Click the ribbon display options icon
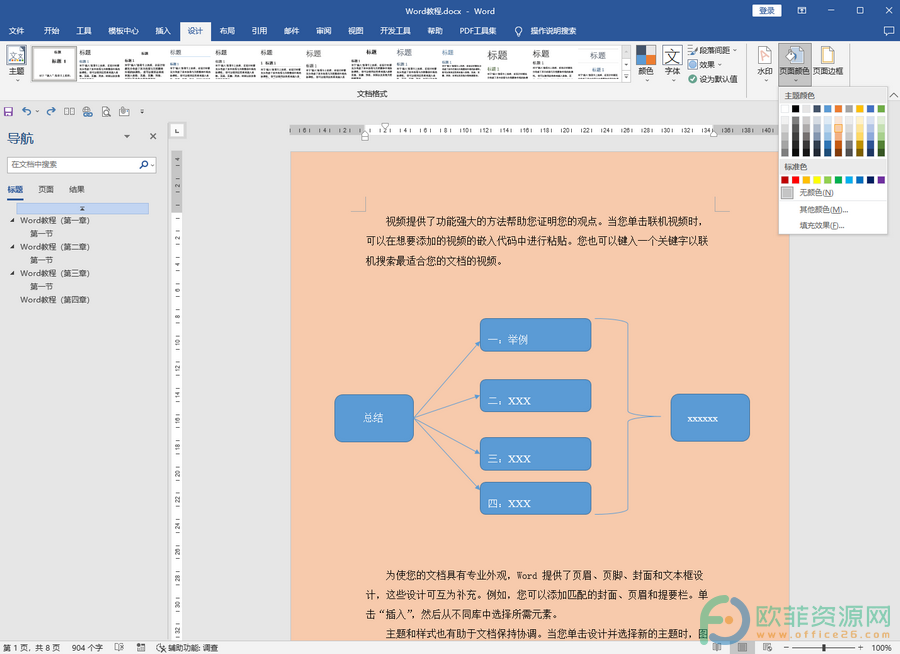This screenshot has height=654, width=900. 802,10
